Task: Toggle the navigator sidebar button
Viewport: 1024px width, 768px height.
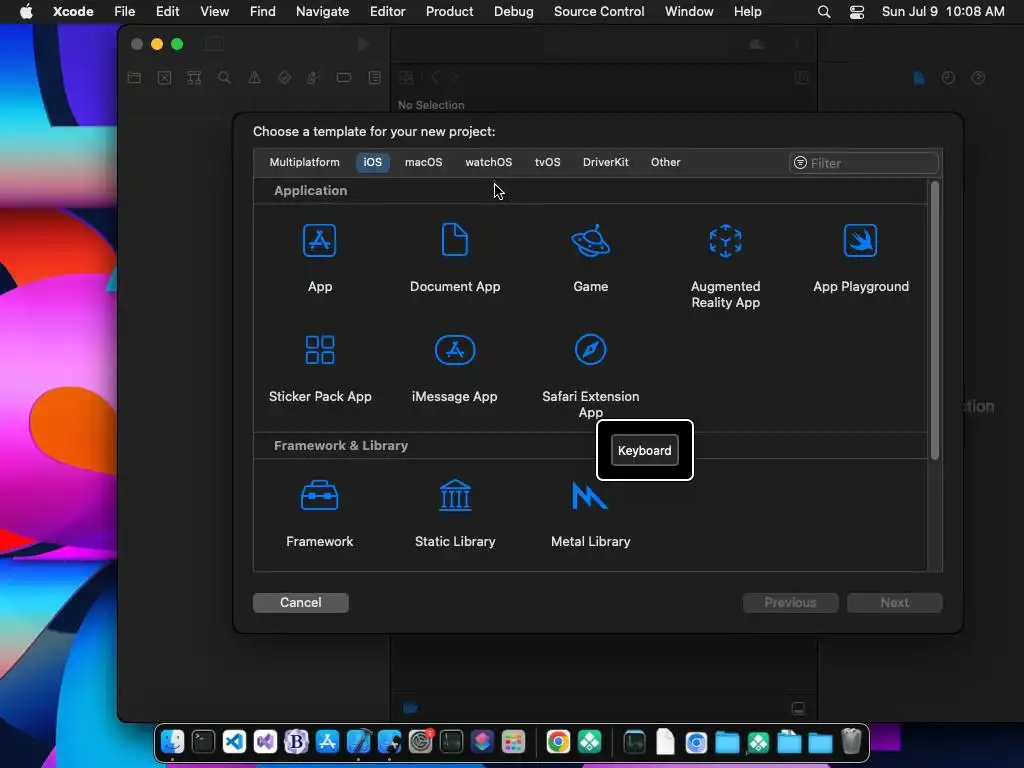Action: pos(214,44)
